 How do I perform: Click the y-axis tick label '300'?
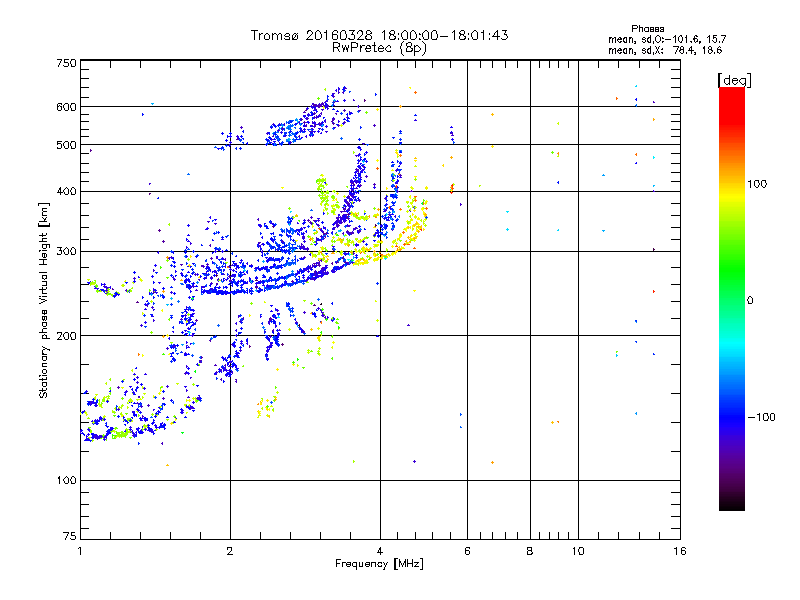tap(66, 252)
